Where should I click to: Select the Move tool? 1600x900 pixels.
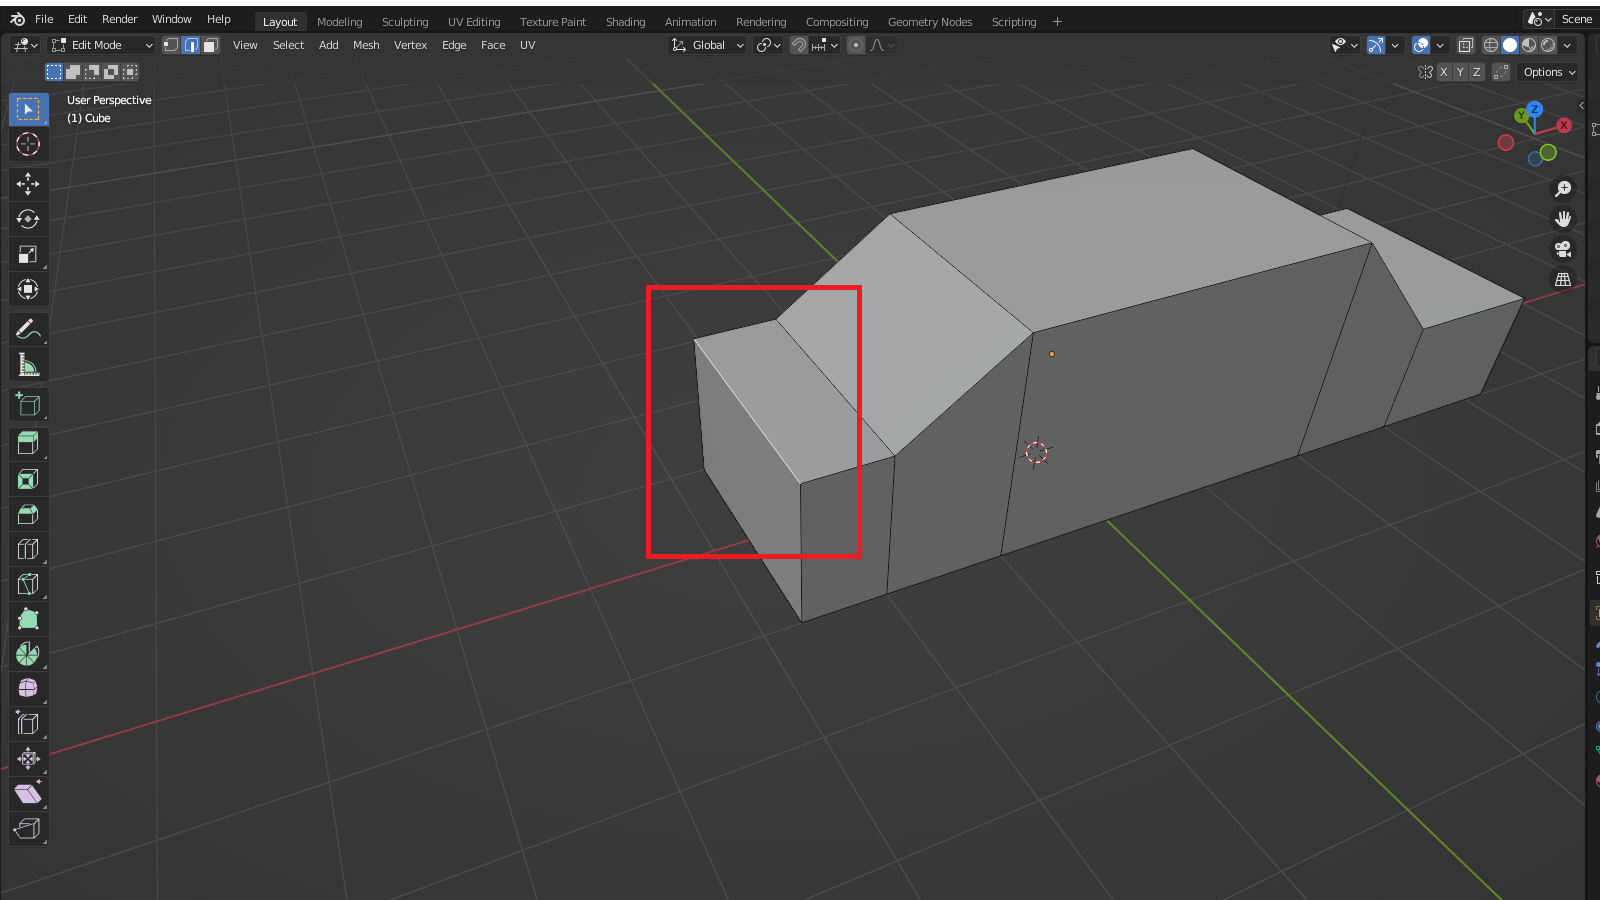28,183
